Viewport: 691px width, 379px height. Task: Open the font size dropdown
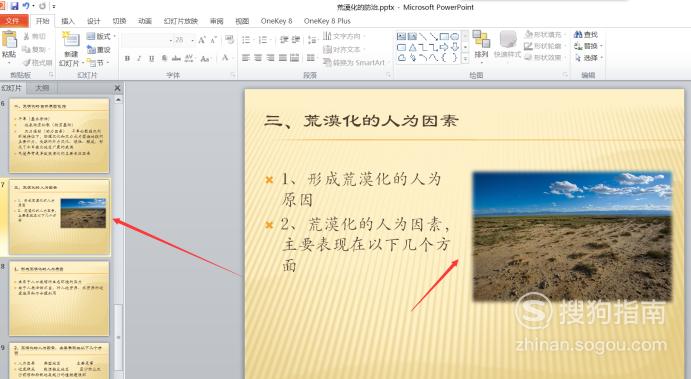[192, 40]
